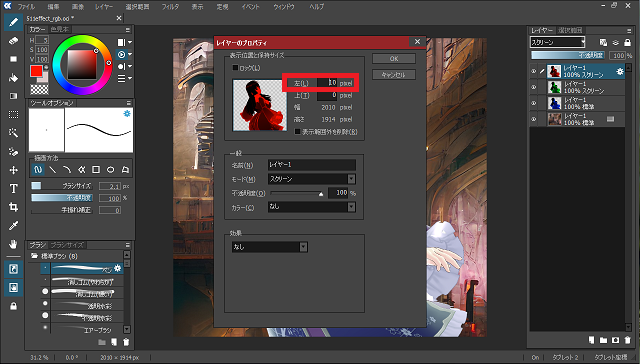
Task: Hide the green layer using eye icon
Action: click(x=533, y=87)
